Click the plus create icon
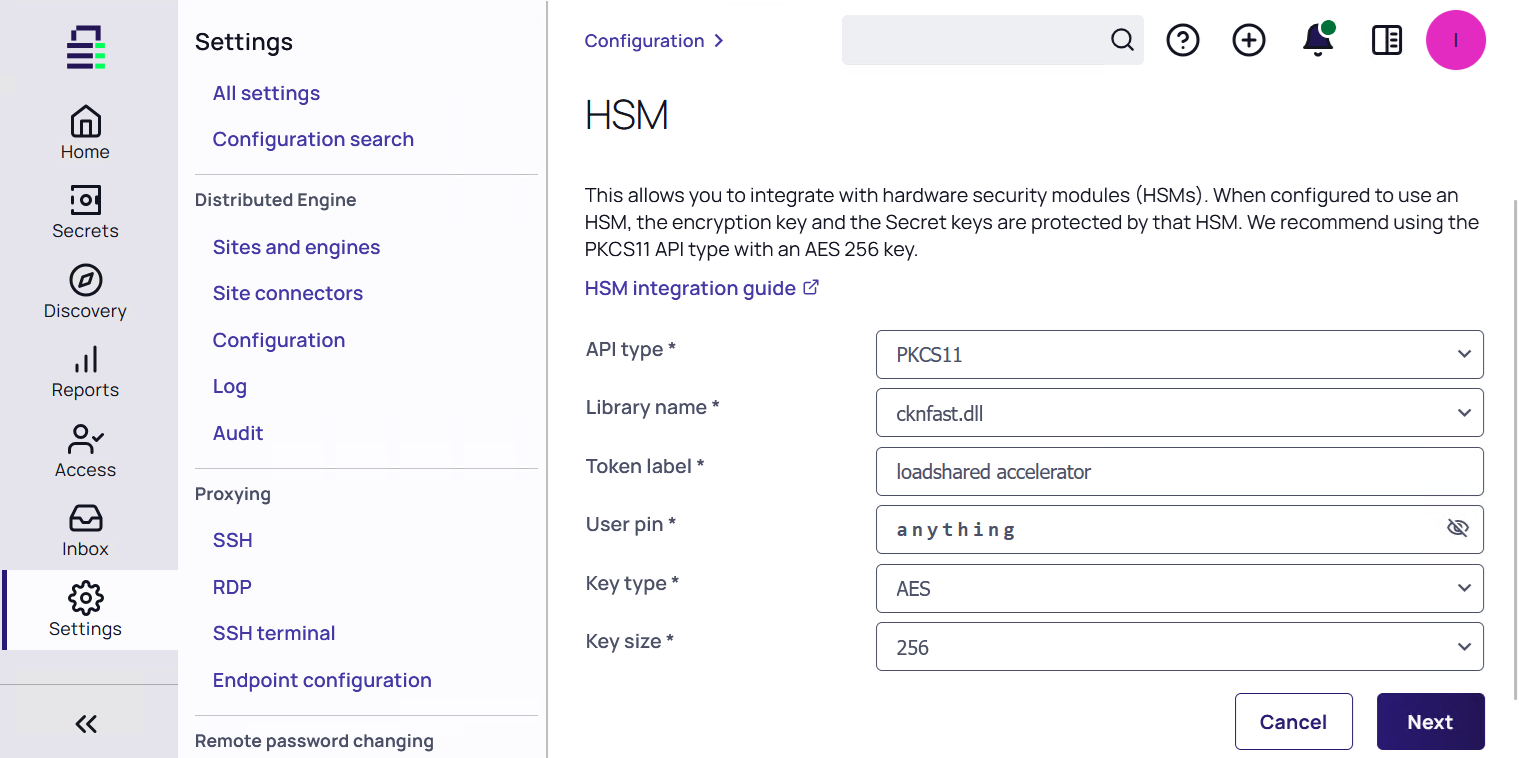1519x758 pixels. 1249,40
